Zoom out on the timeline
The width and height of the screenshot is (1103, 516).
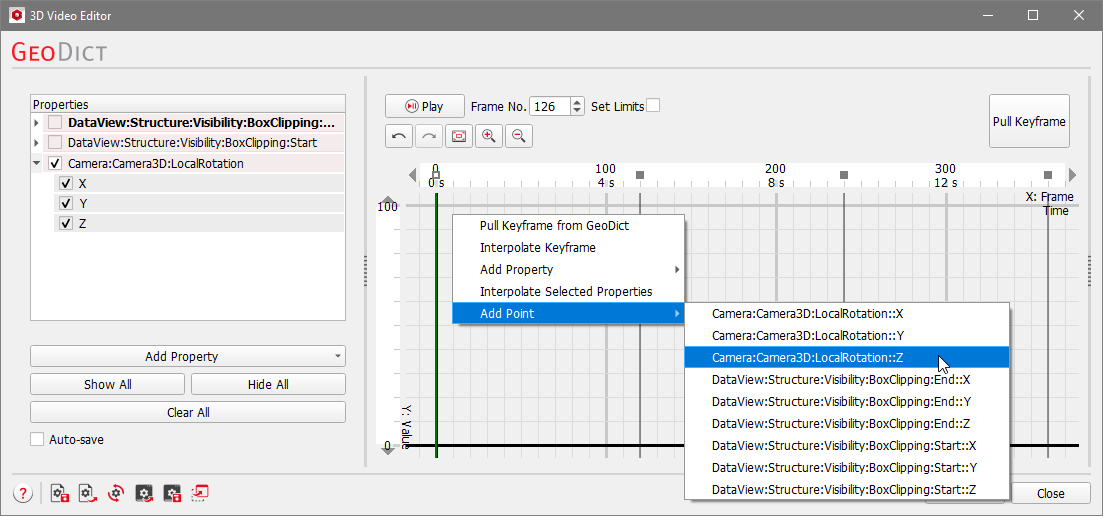[519, 136]
